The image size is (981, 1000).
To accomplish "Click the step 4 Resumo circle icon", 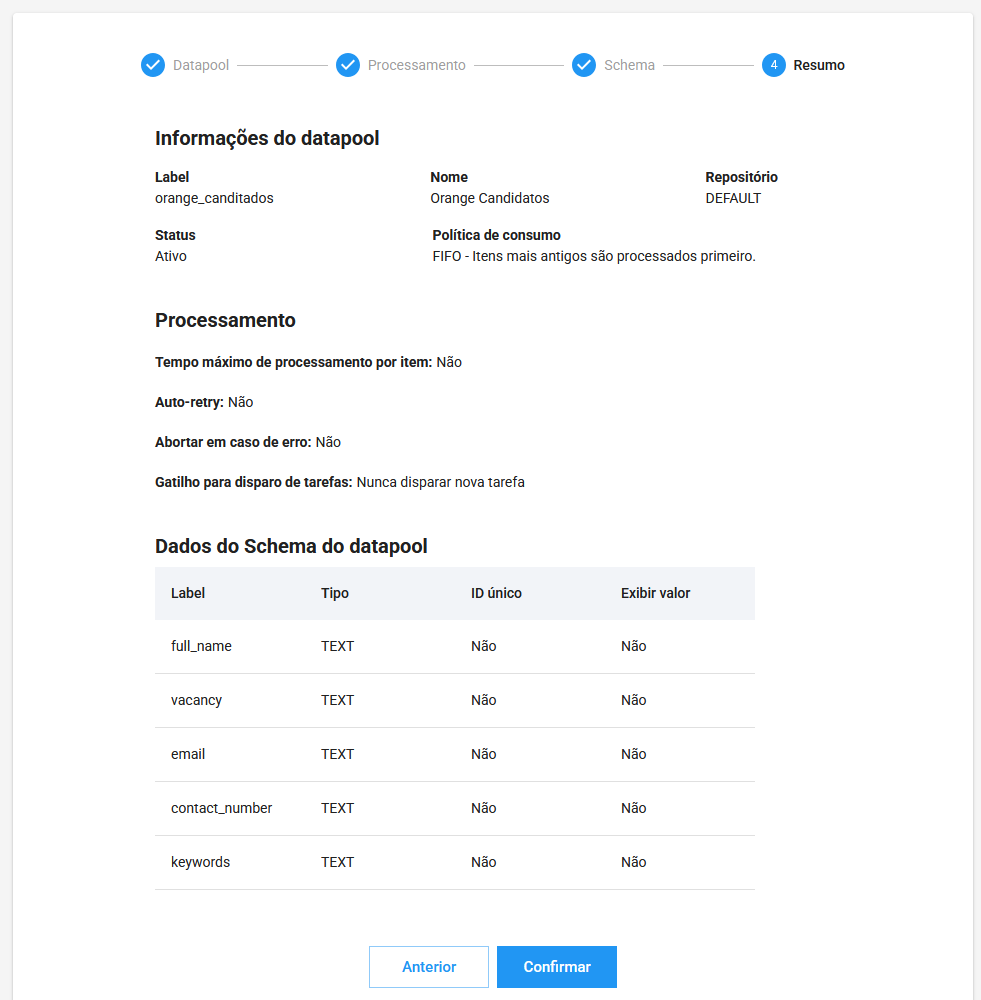I will (x=774, y=65).
